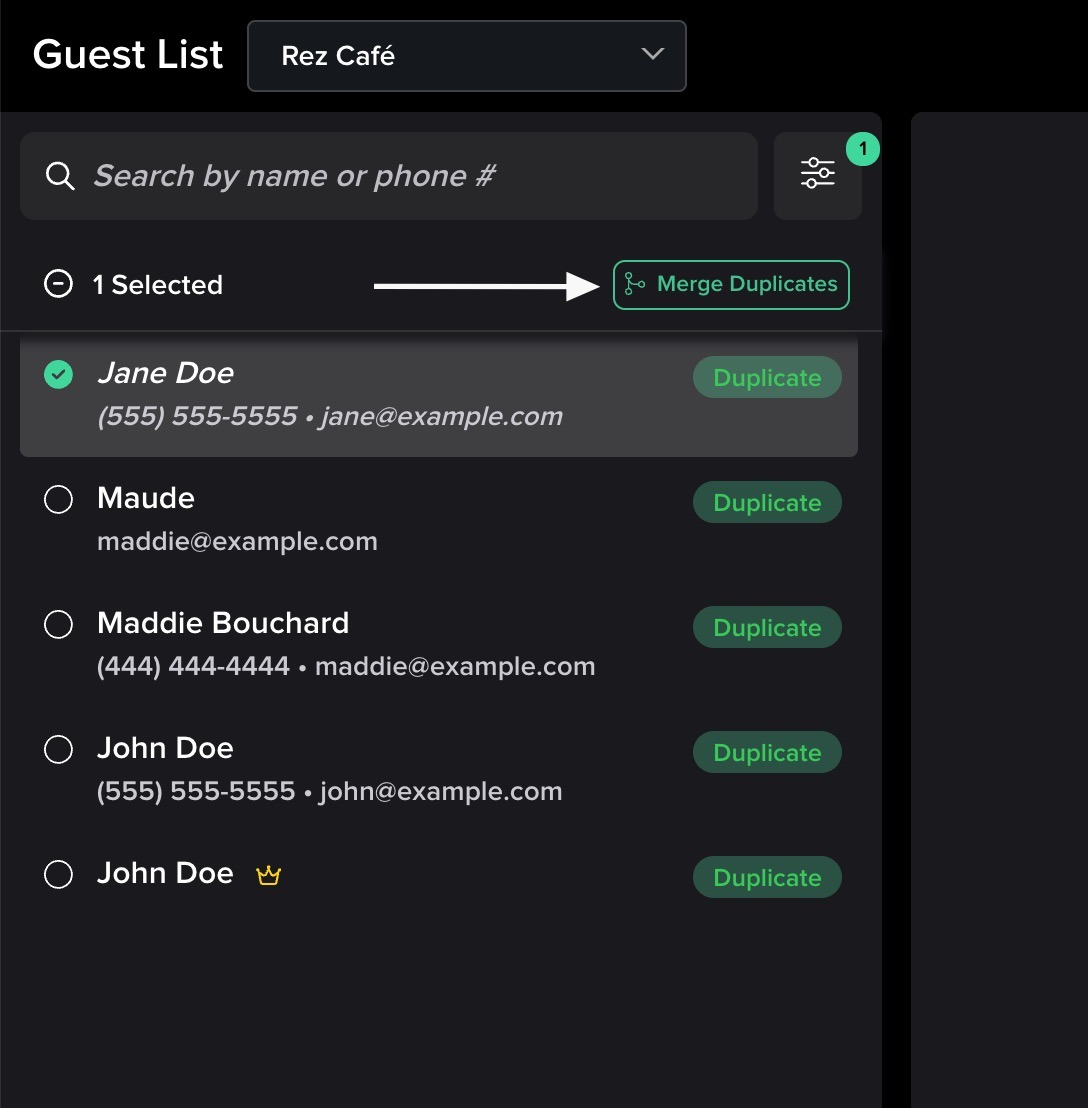1088x1108 pixels.
Task: Click the 1 Selected label
Action: [x=158, y=285]
